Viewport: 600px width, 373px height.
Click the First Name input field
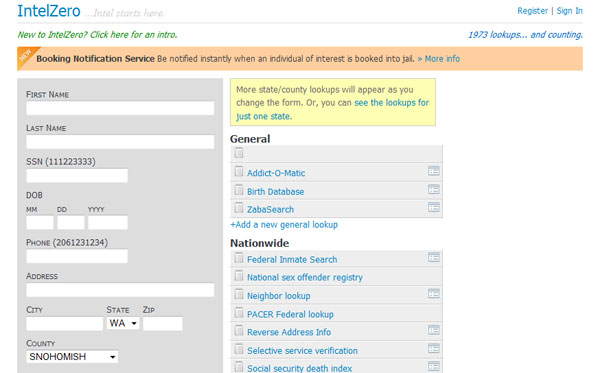120,108
